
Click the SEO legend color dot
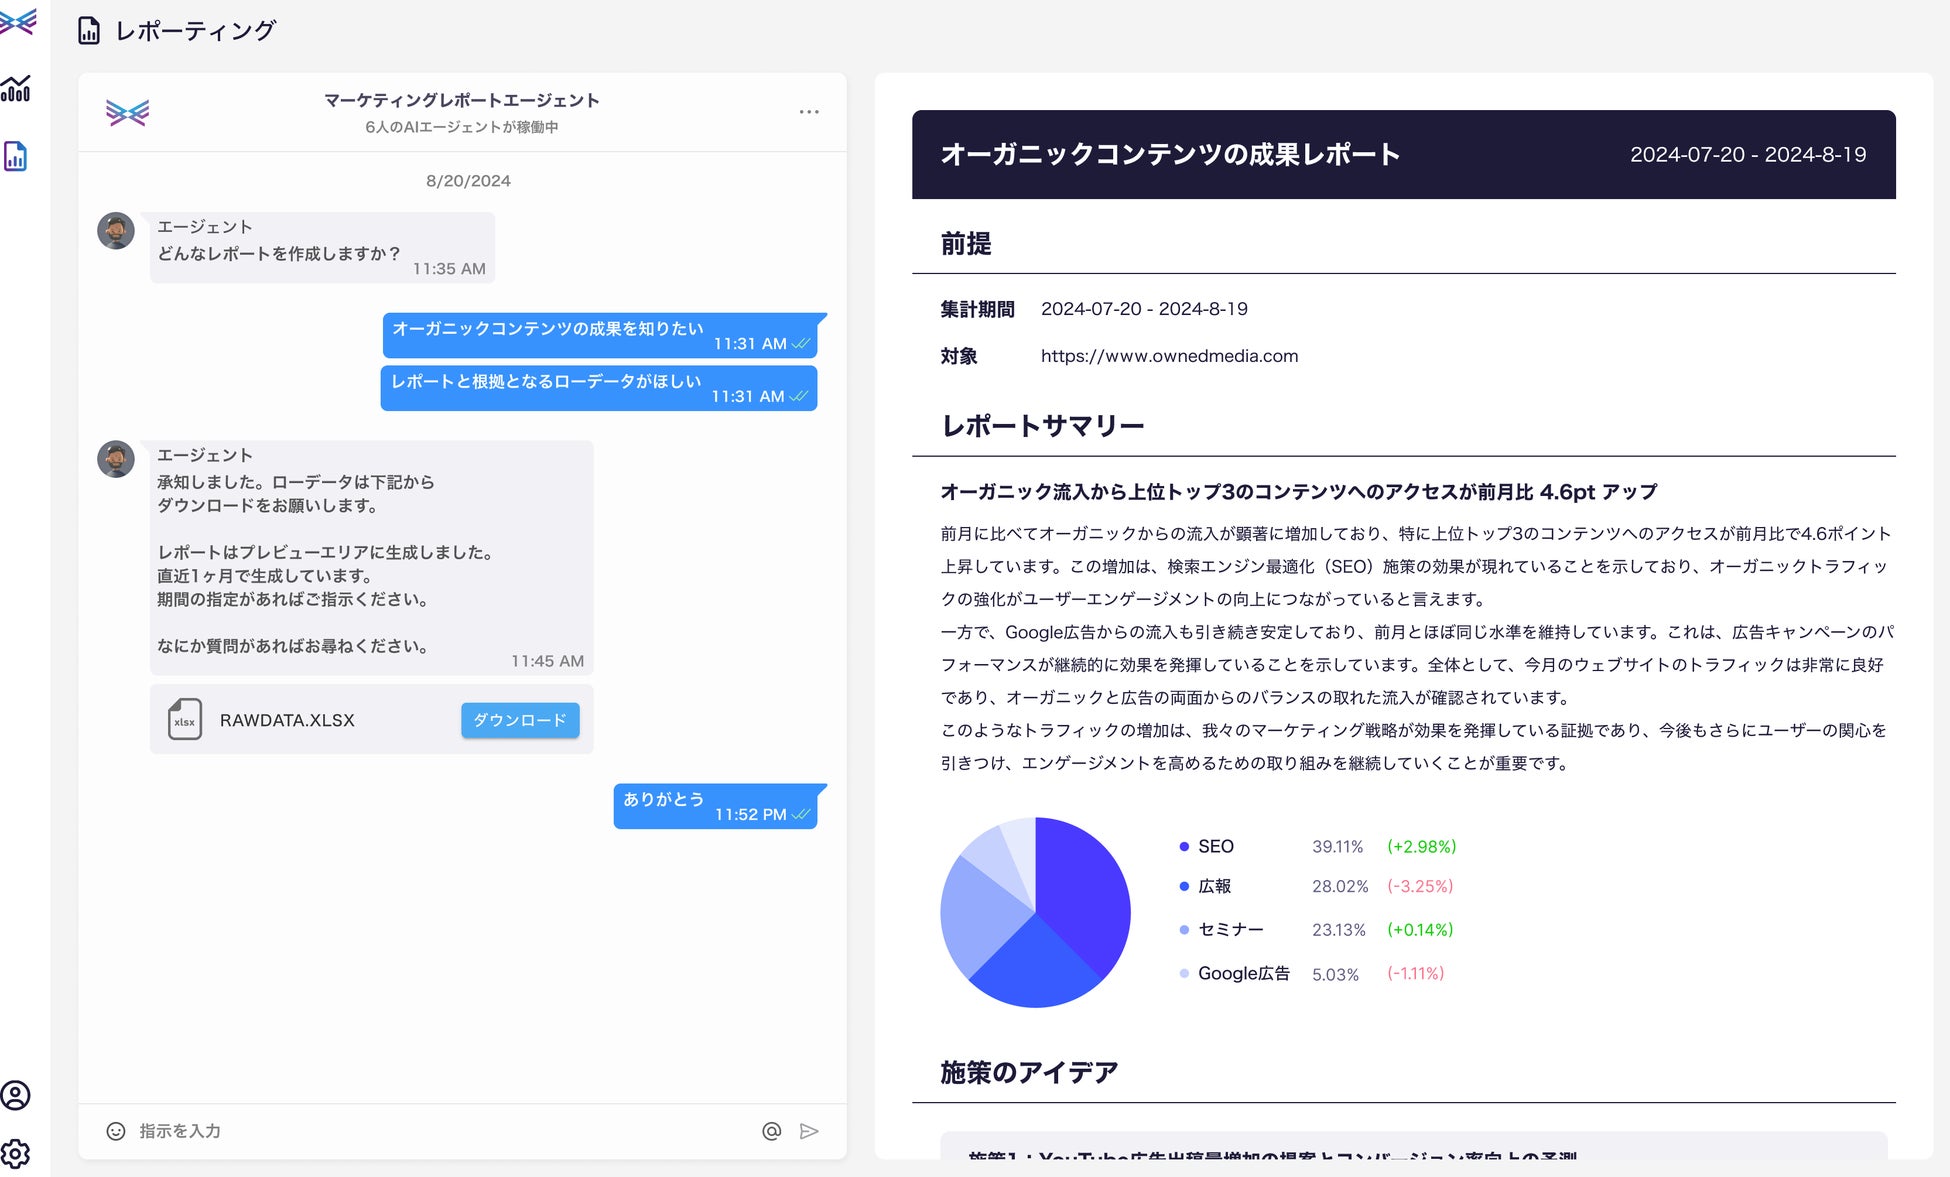[1184, 847]
